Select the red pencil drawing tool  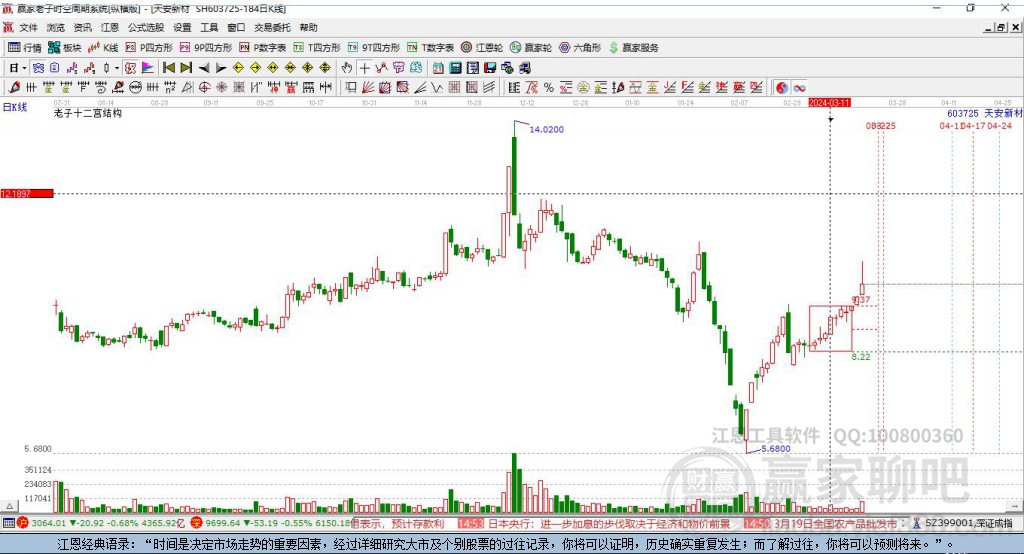click(x=15, y=87)
